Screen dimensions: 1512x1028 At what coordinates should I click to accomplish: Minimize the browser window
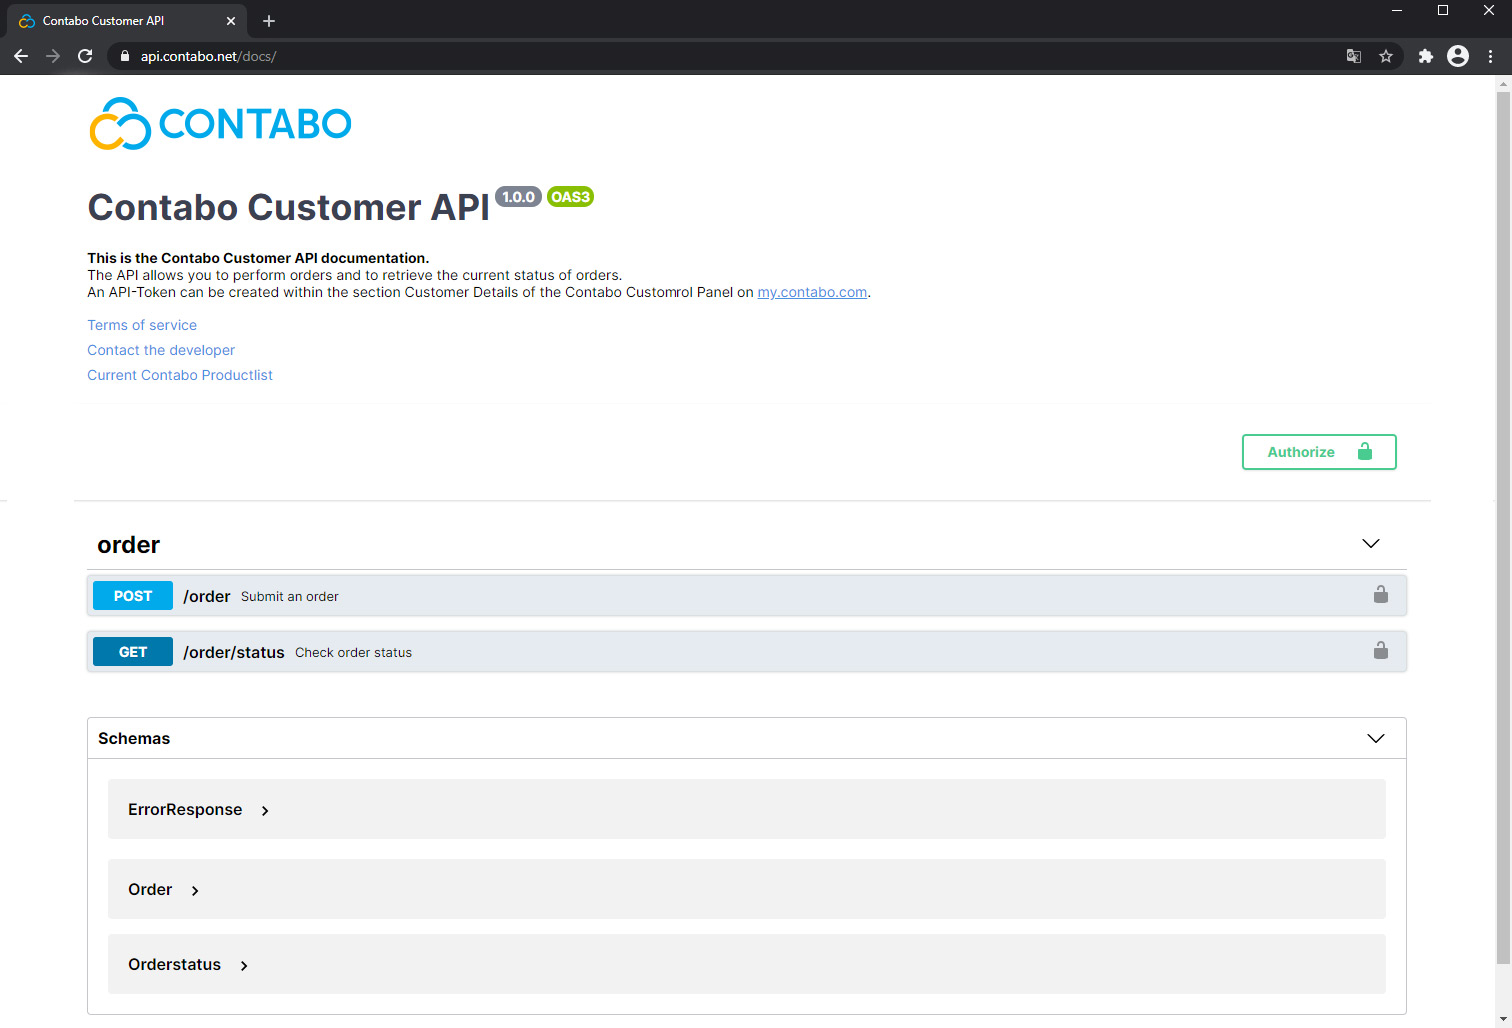(x=1397, y=10)
